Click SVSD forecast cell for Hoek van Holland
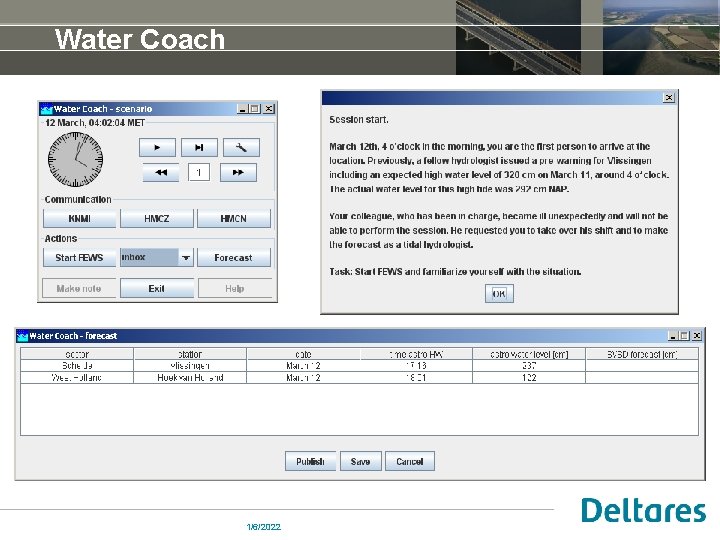Viewport: 720px width, 540px height. (x=642, y=377)
